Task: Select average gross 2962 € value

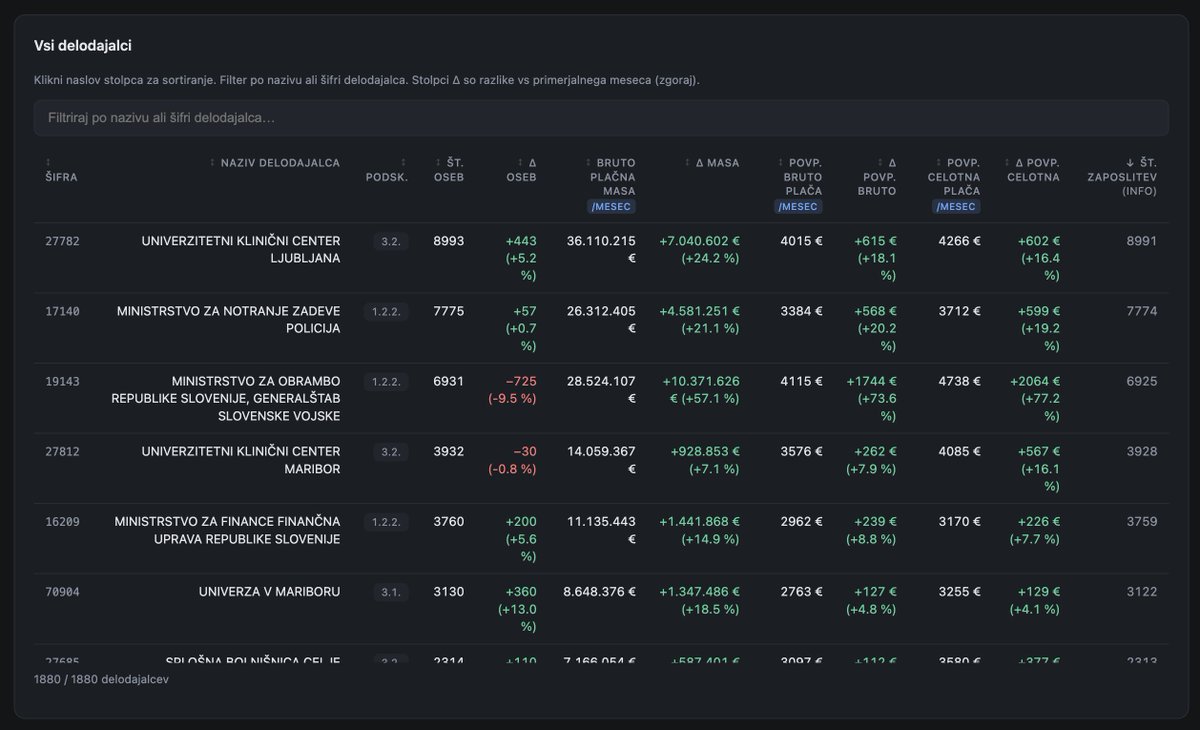Action: [x=801, y=521]
